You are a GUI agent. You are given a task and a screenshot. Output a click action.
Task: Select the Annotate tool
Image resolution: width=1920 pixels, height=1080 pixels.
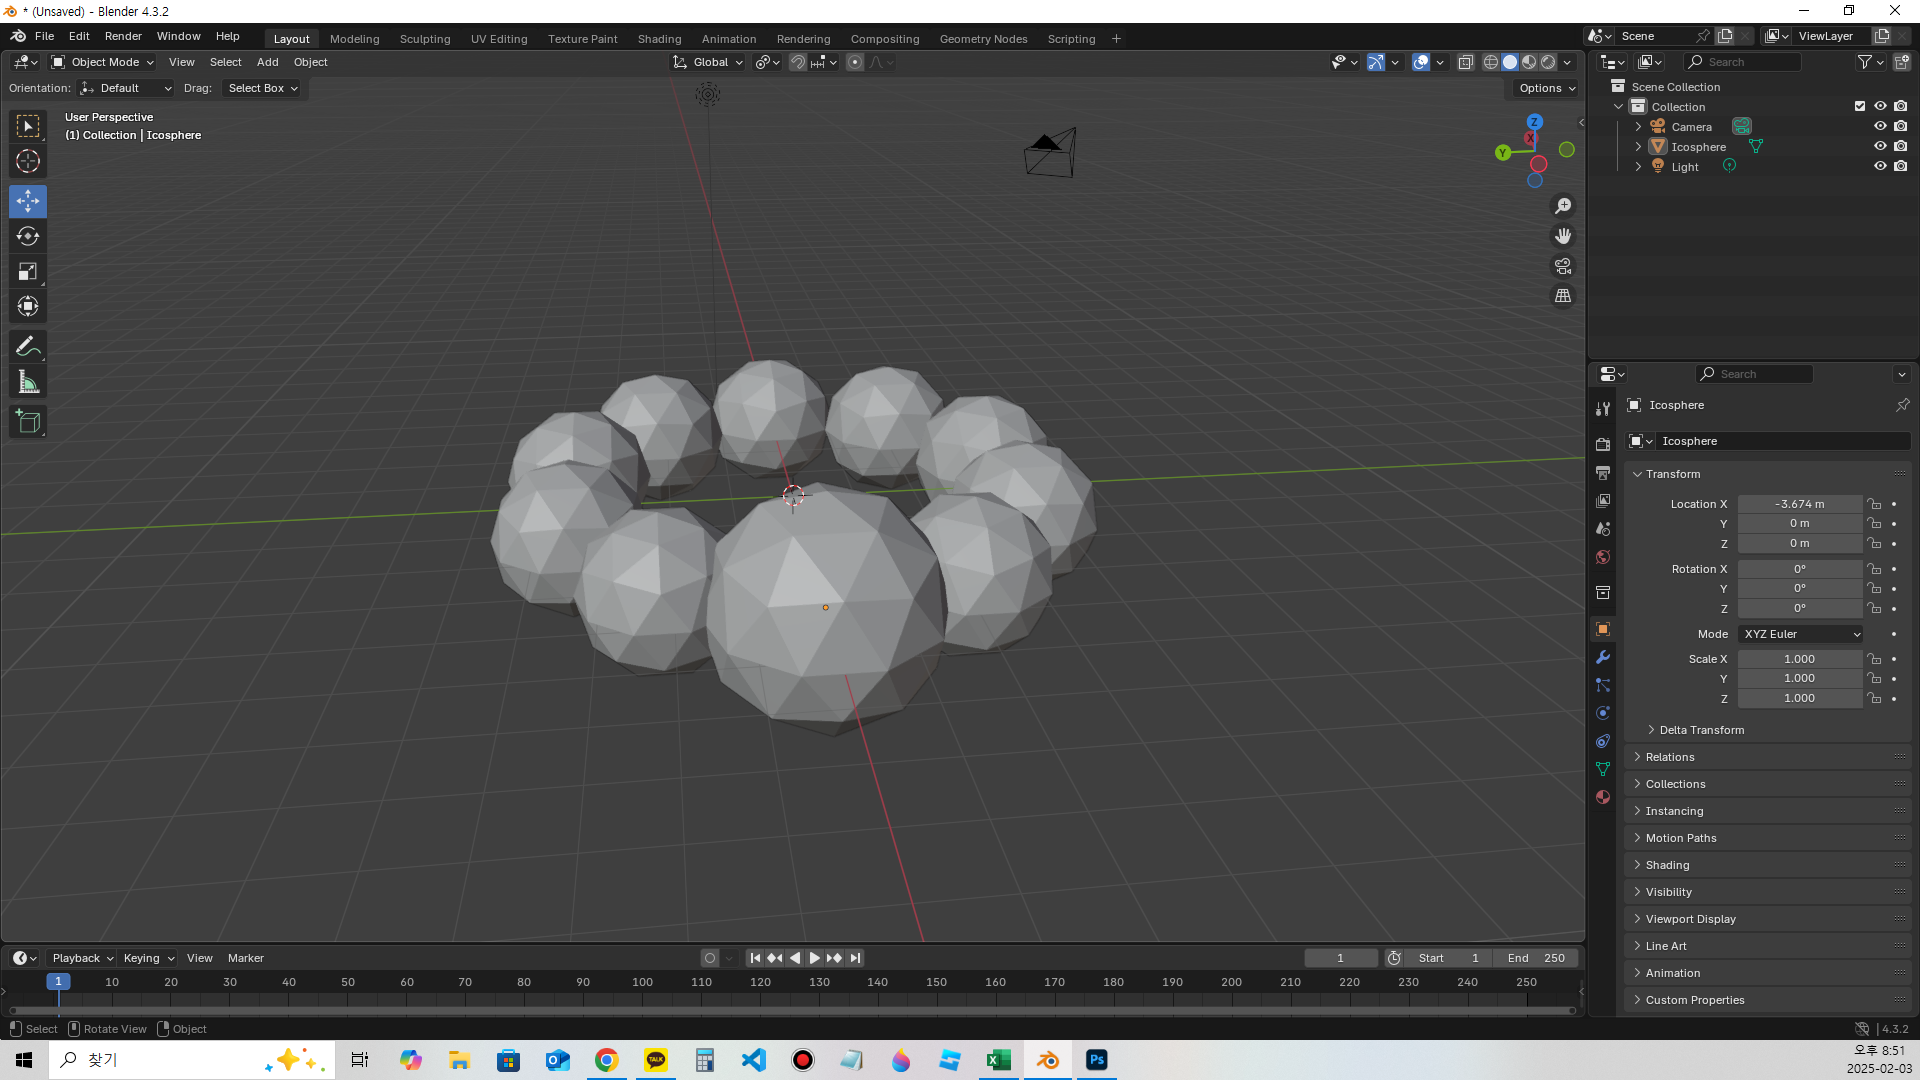[28, 347]
